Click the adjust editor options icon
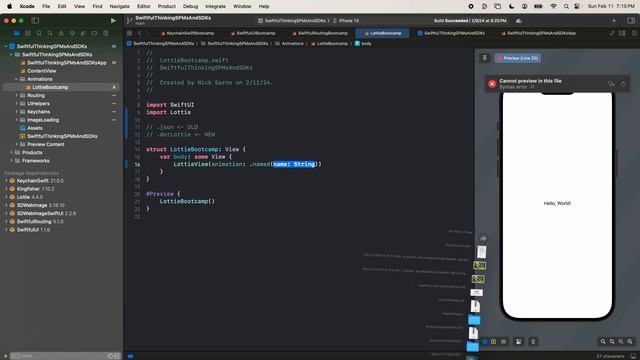 622,33
